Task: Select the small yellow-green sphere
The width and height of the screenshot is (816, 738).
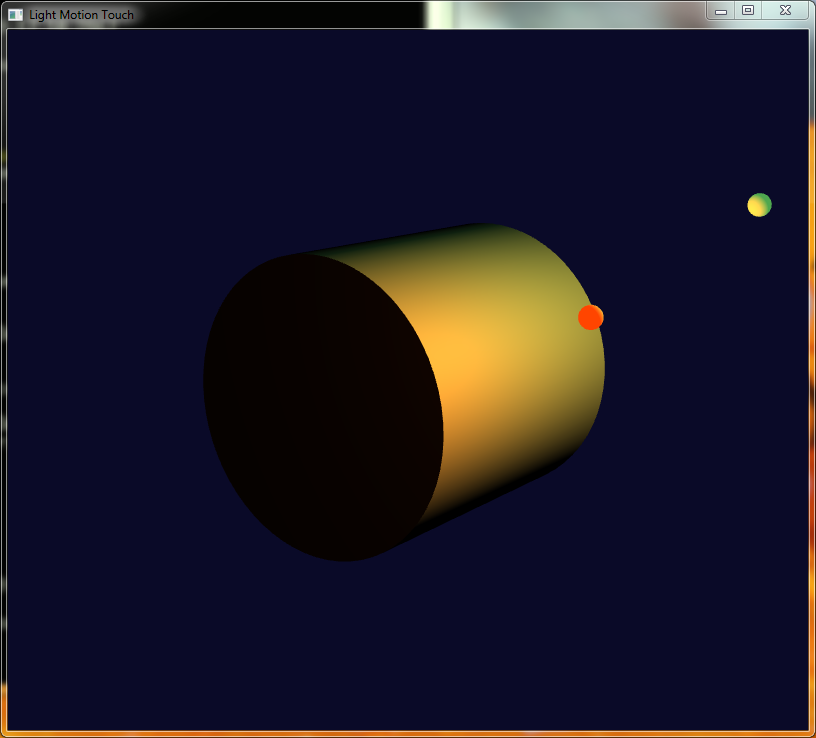Action: pos(759,205)
